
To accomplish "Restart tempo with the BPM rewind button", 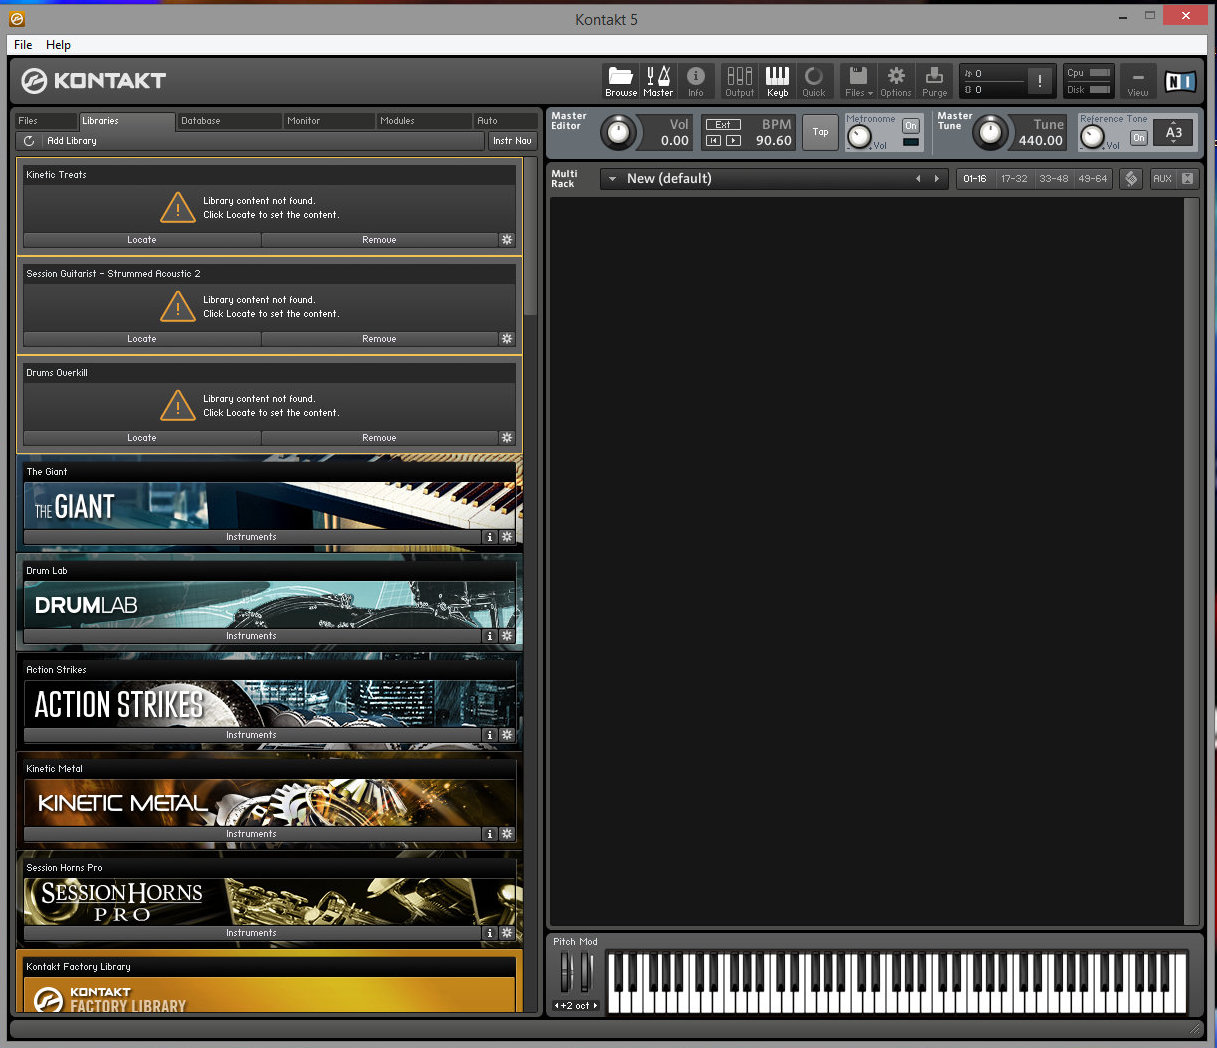I will click(x=713, y=141).
